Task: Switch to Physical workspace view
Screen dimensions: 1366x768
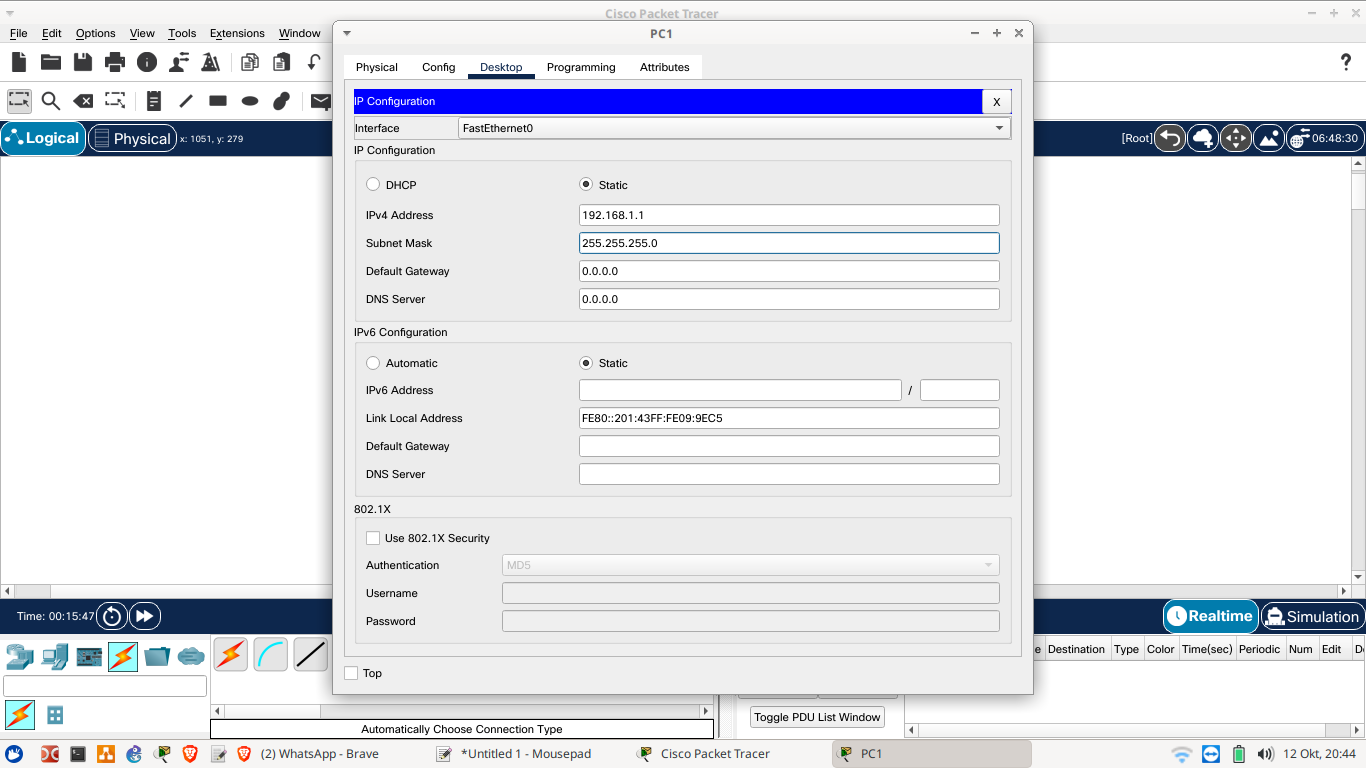Action: [133, 139]
